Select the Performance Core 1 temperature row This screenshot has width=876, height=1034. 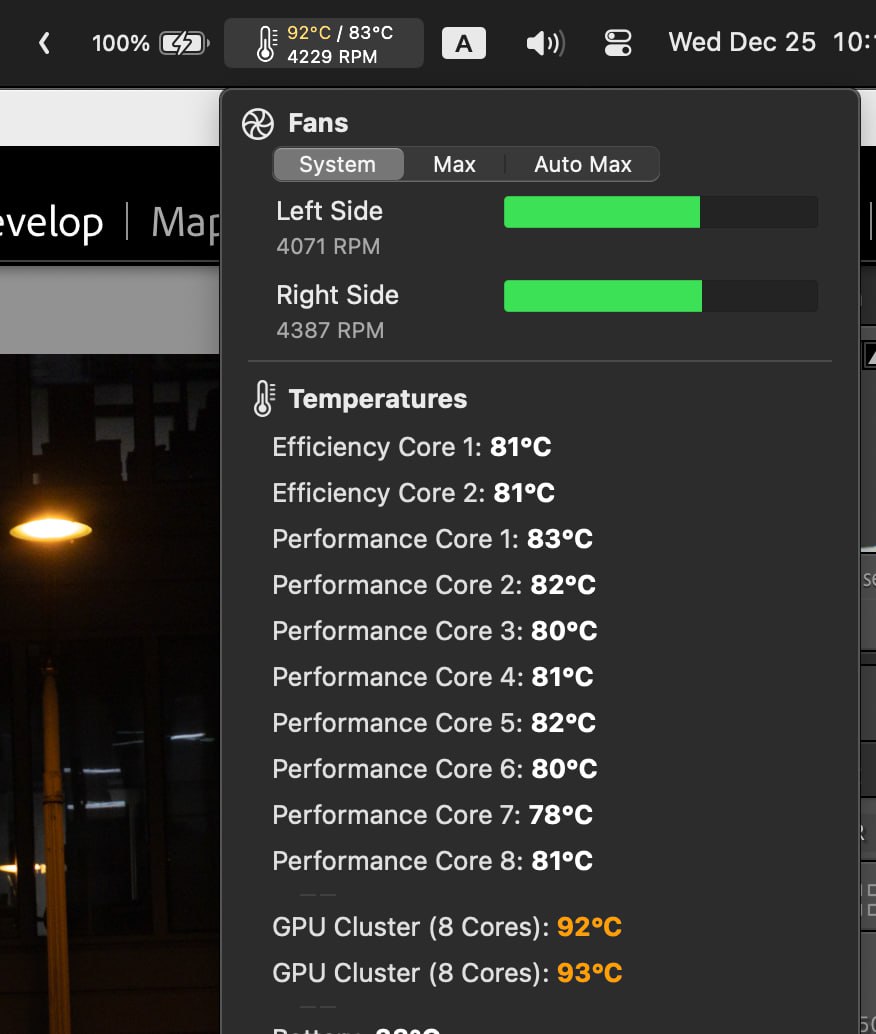(432, 539)
